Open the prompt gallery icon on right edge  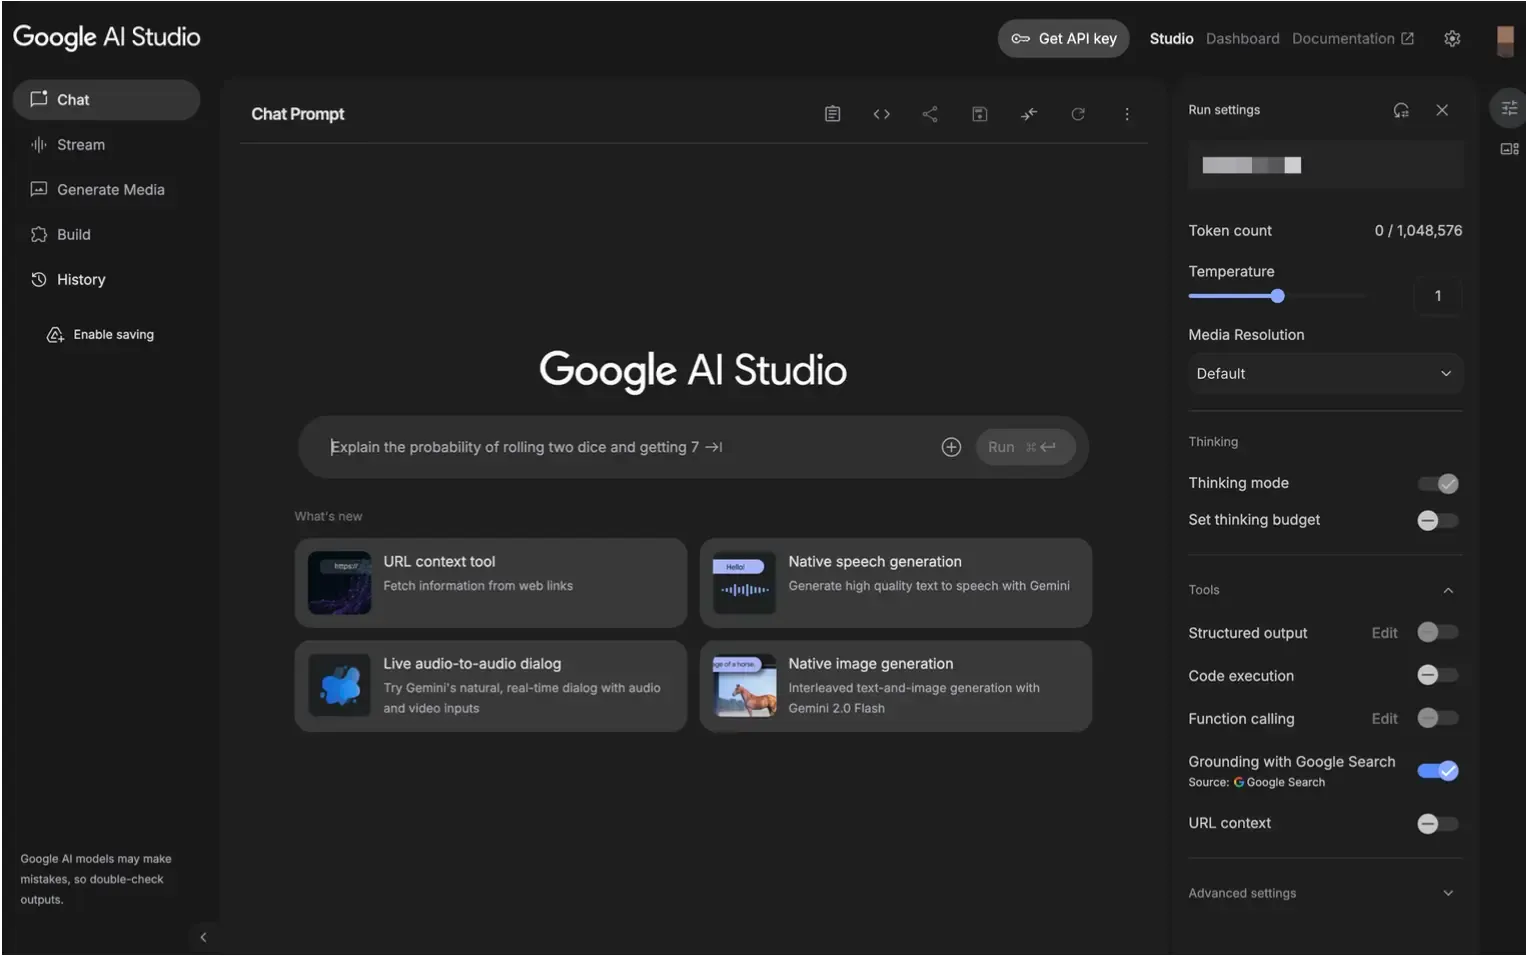[x=1509, y=149]
